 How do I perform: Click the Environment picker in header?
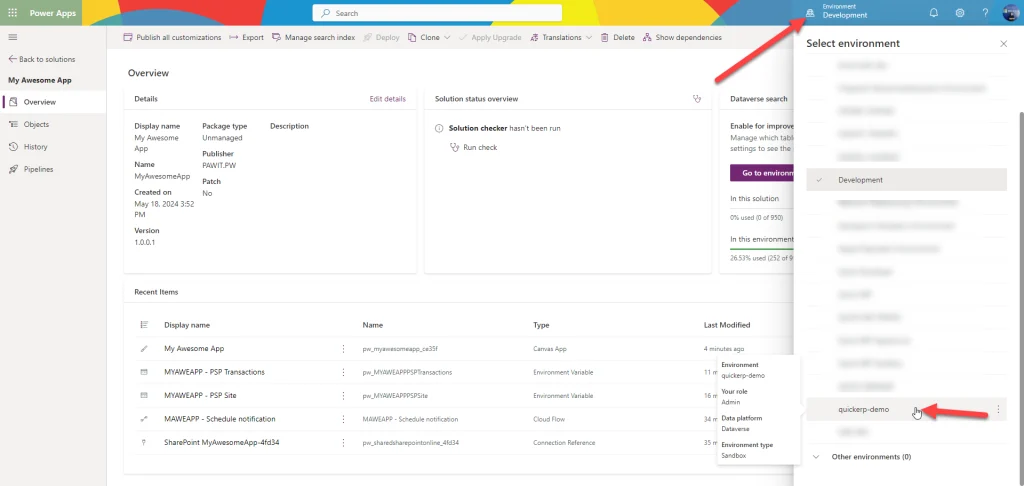coord(838,11)
